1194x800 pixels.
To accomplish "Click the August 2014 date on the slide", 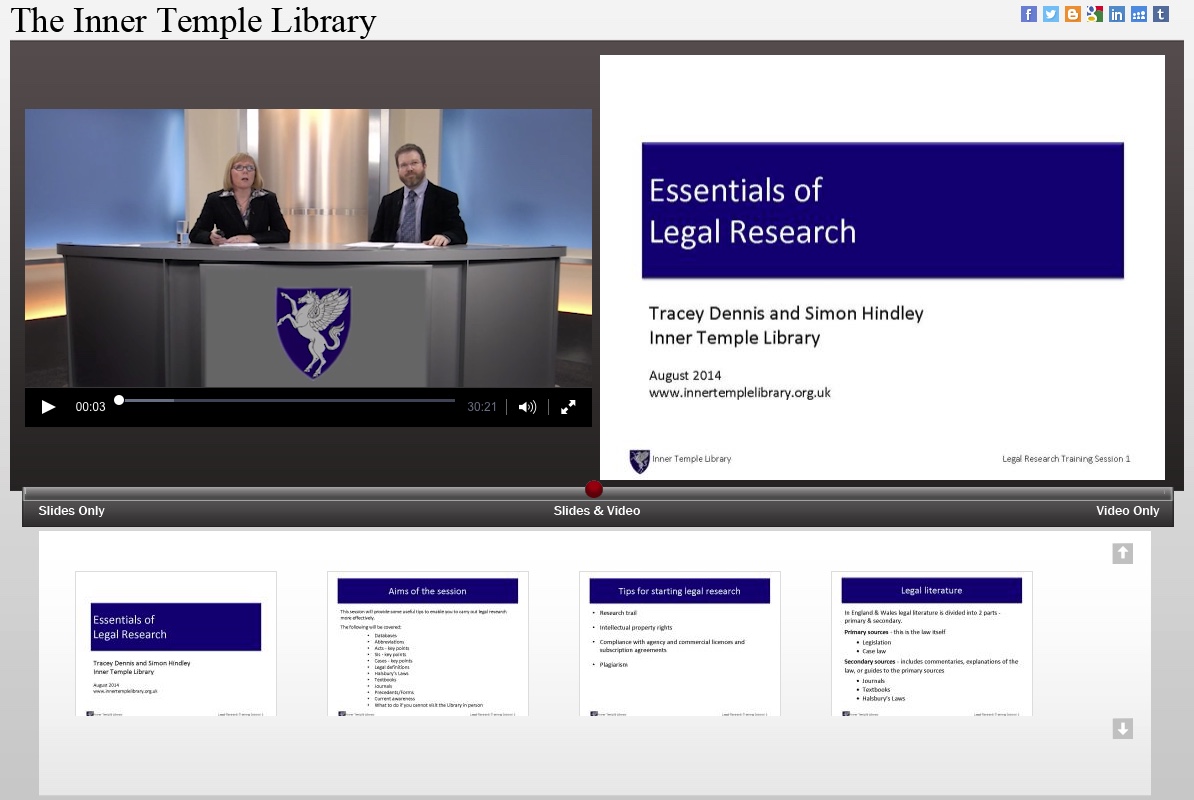I will (x=685, y=375).
